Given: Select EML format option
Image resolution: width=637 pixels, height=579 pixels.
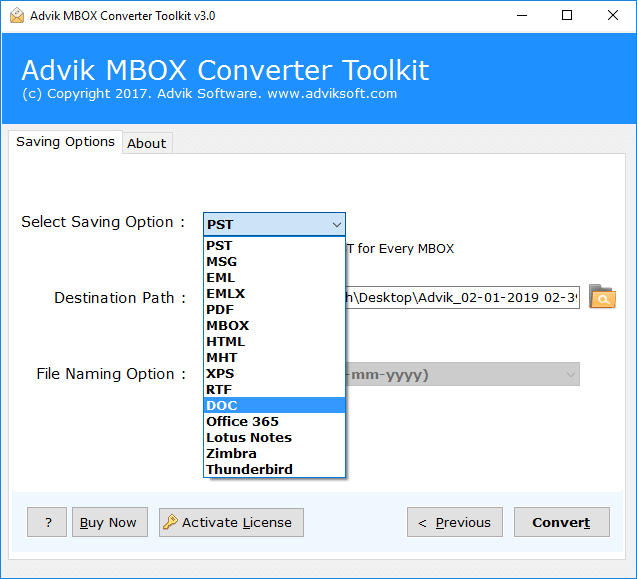Looking at the screenshot, I should coord(274,278).
